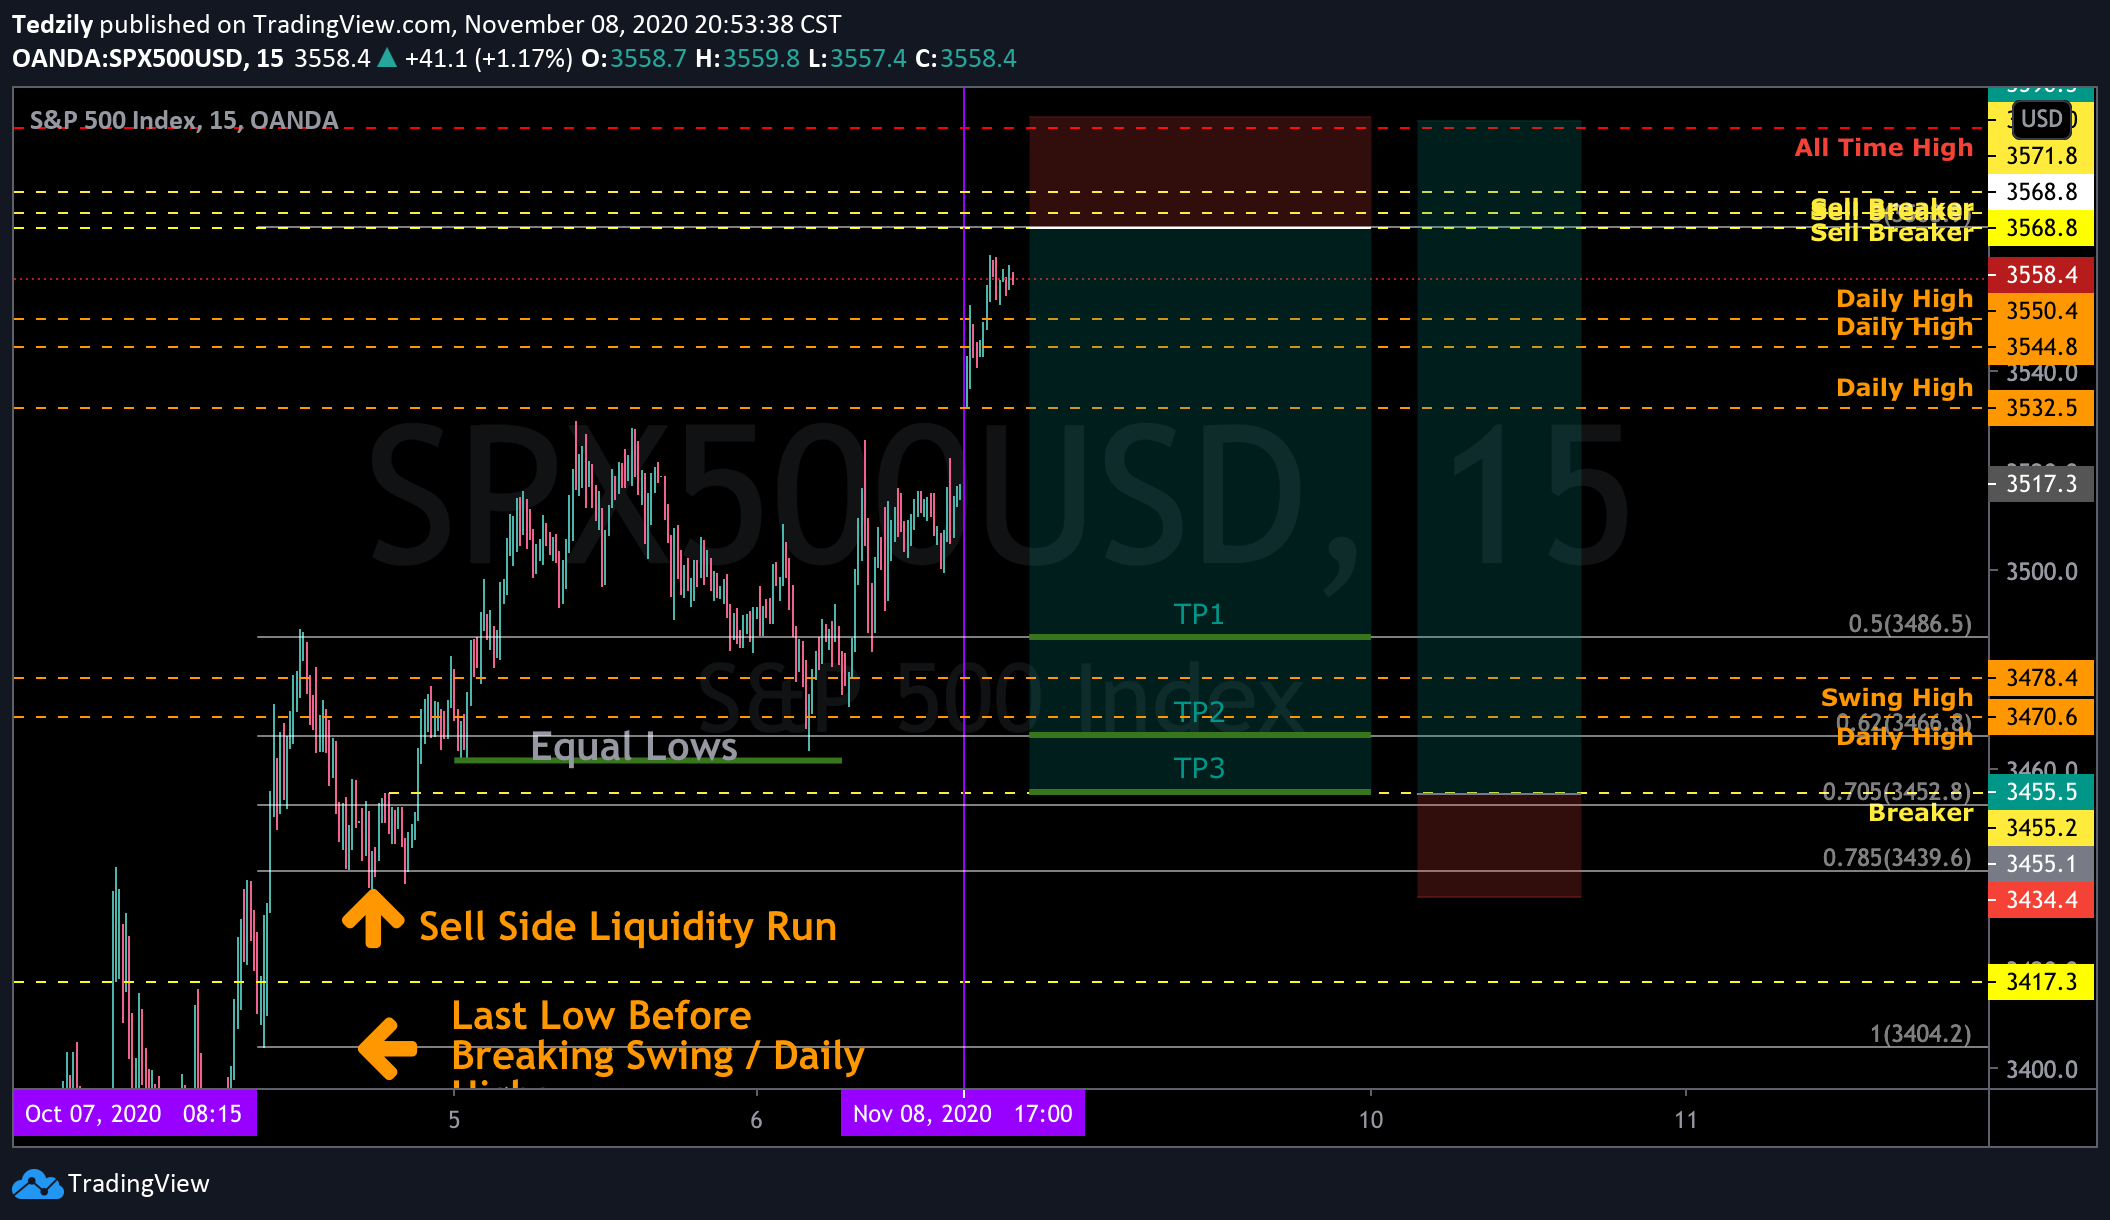2110x1220 pixels.
Task: Select the Last Low Before Breaking Swing text
Action: pos(657,1036)
